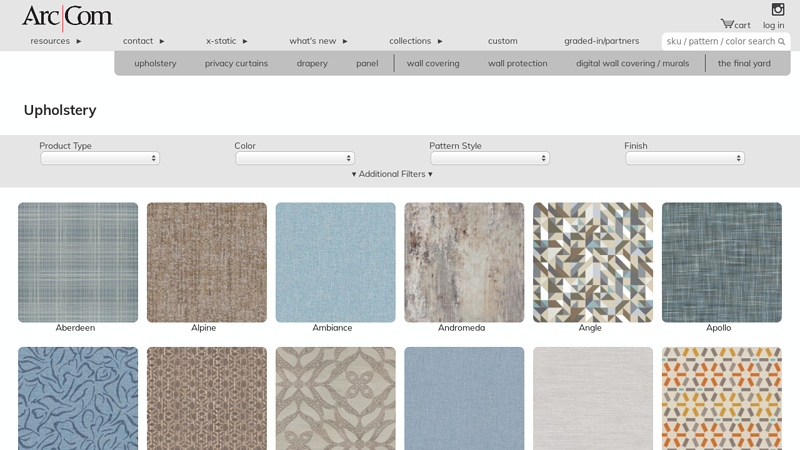
Task: Expand the resources menu
Action: tap(56, 41)
